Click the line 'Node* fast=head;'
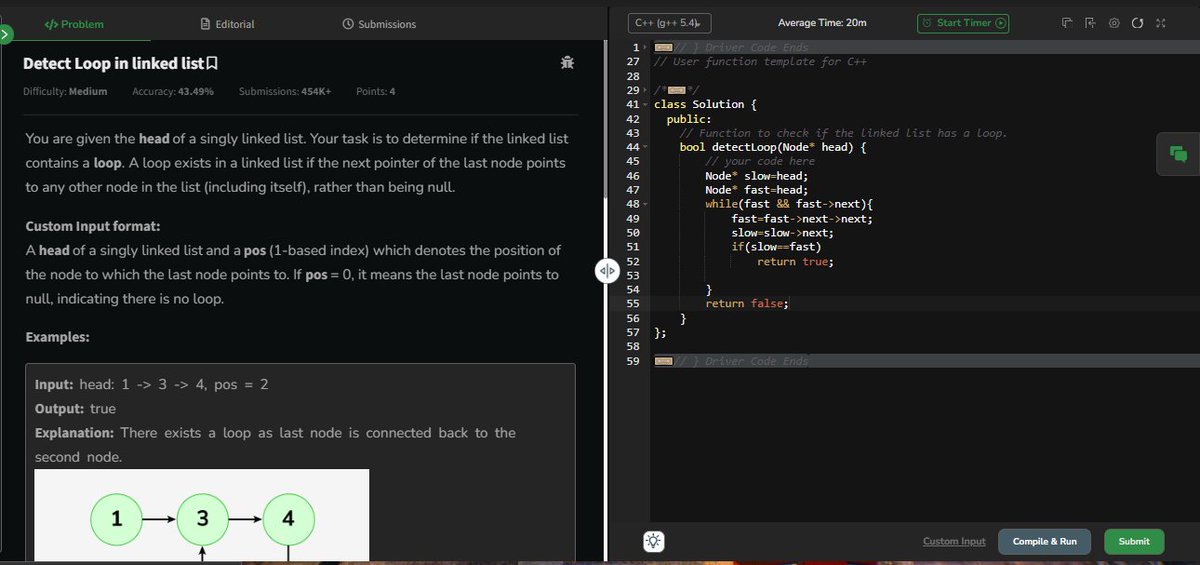The image size is (1200, 565). click(x=755, y=190)
